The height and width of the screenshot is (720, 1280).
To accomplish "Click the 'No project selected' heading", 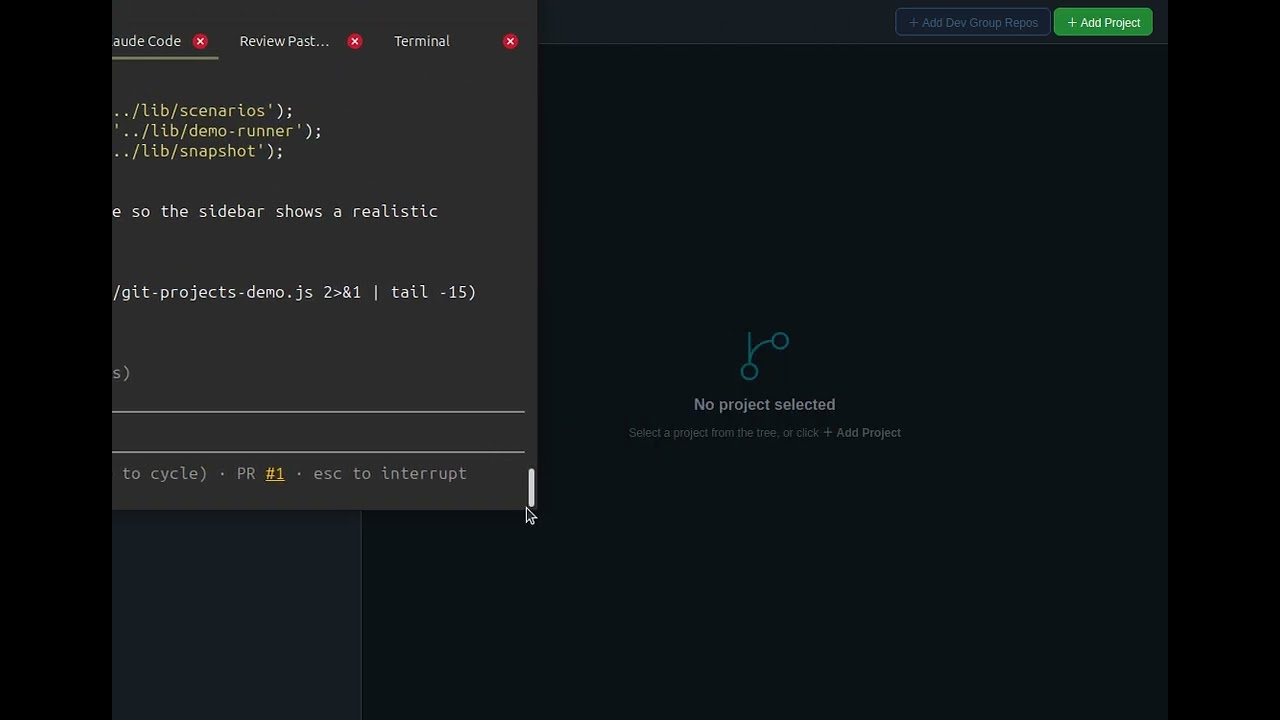I will [x=764, y=404].
